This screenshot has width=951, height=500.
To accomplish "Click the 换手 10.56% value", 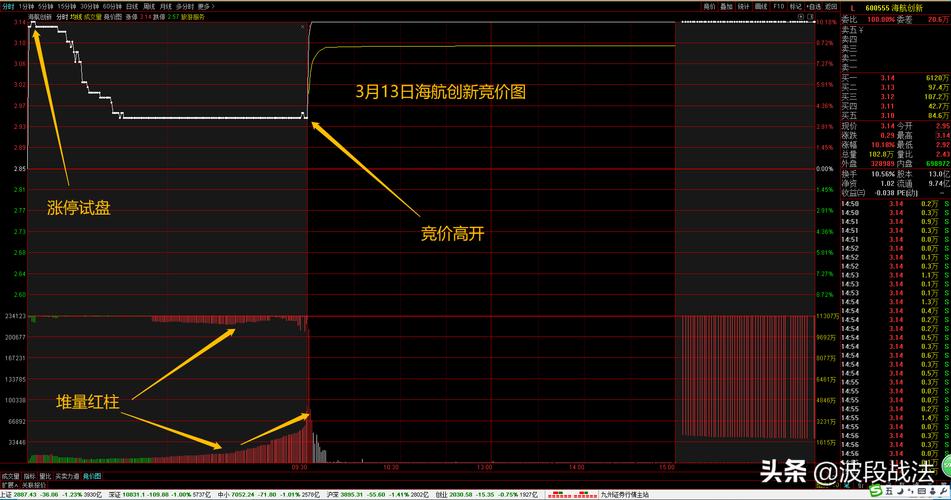I will coord(882,174).
